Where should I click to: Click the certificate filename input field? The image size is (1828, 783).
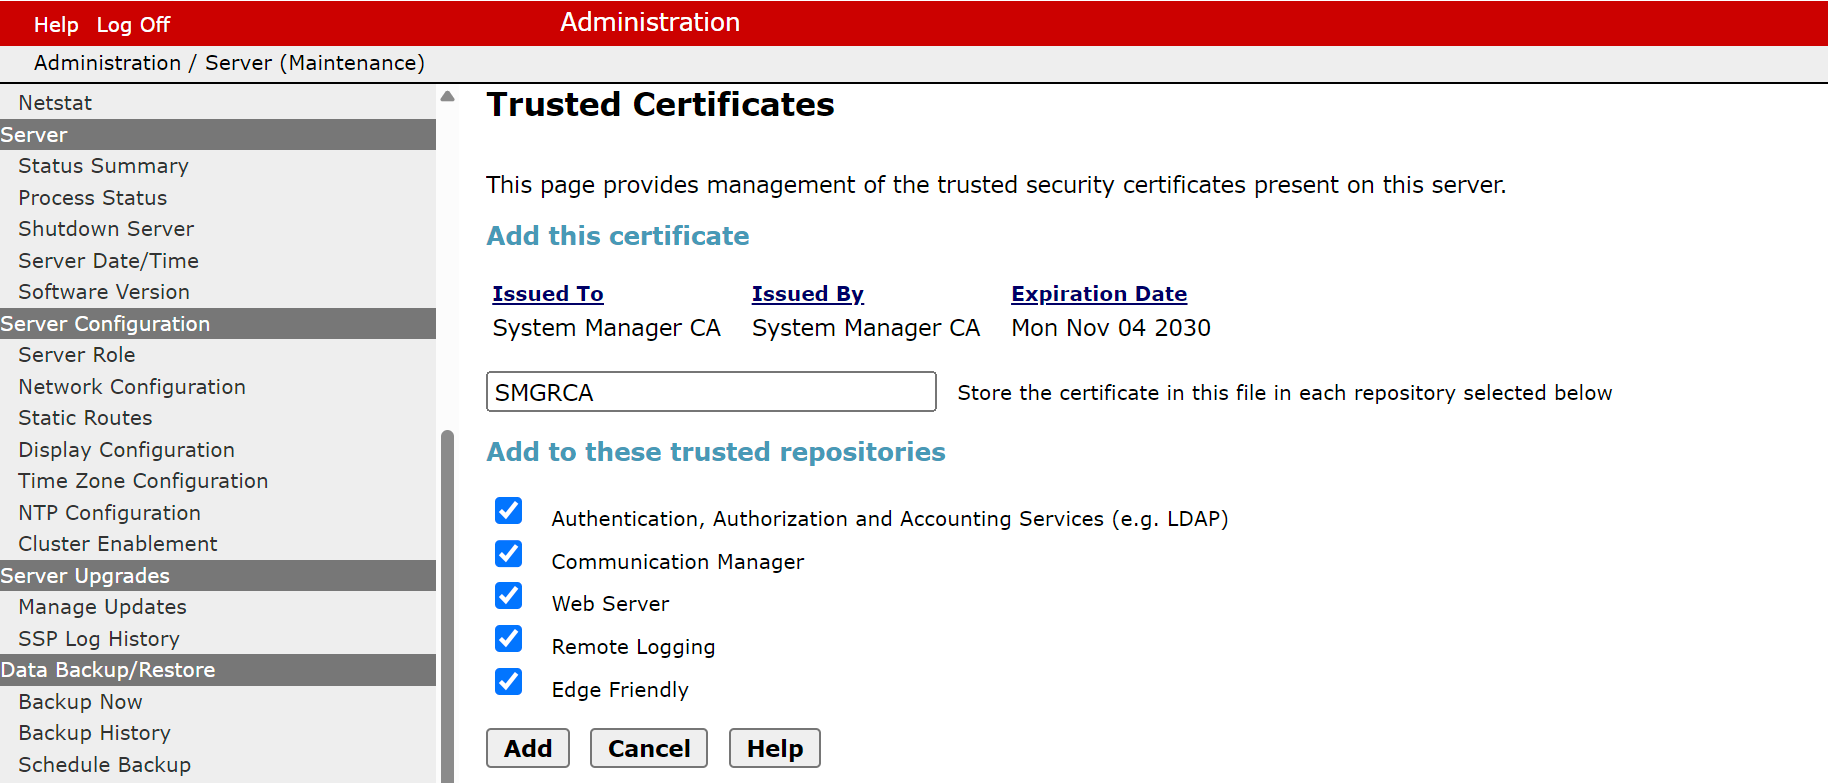click(710, 392)
